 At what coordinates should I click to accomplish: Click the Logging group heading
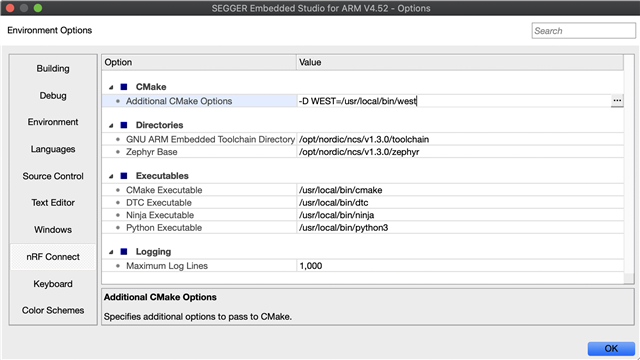(x=153, y=252)
